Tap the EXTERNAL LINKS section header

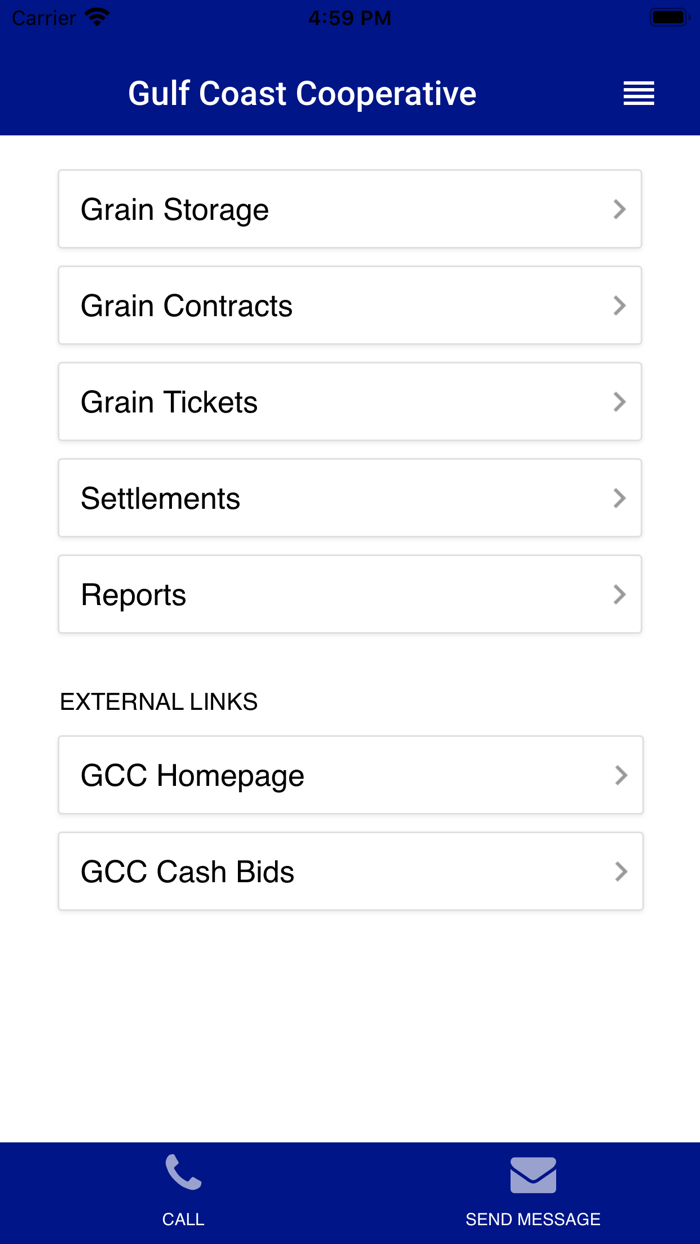[158, 701]
